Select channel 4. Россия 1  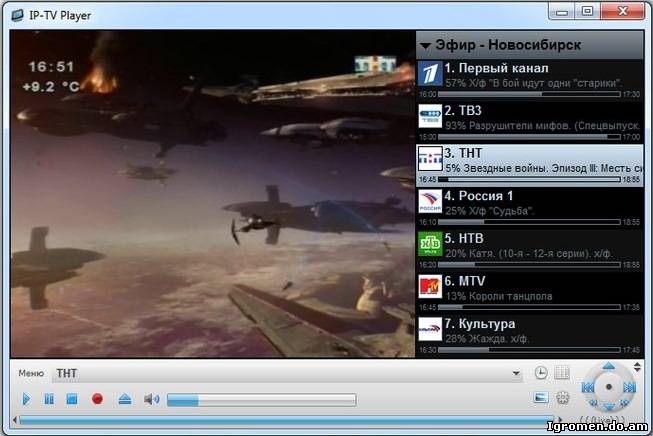click(x=530, y=208)
